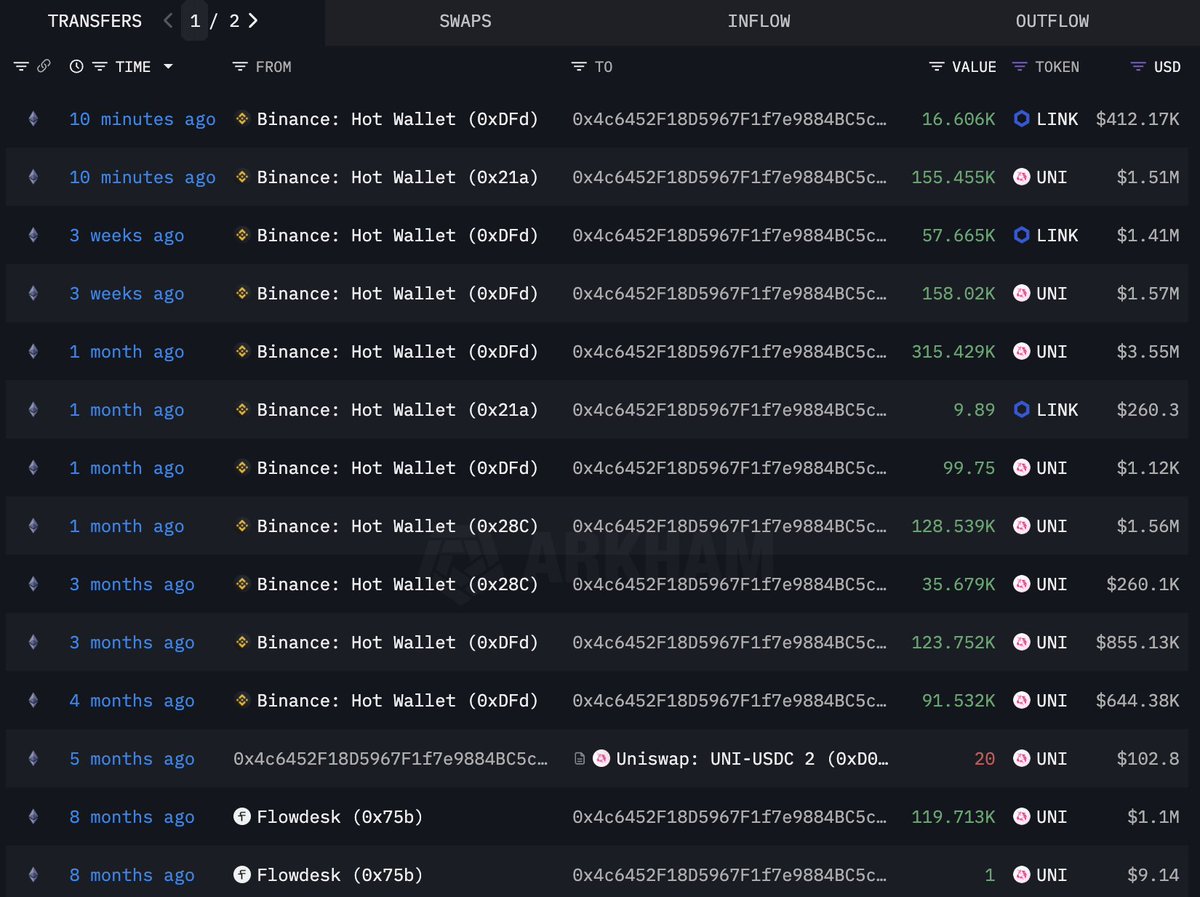Click the FROM column header label
1200x897 pixels.
point(273,67)
